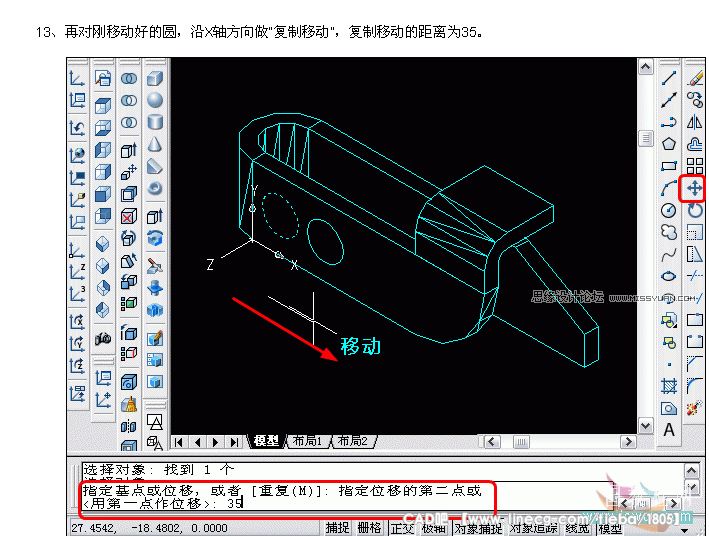Toggle 捕捉 snap mode
Viewport: 709px width, 536px height.
(x=337, y=527)
